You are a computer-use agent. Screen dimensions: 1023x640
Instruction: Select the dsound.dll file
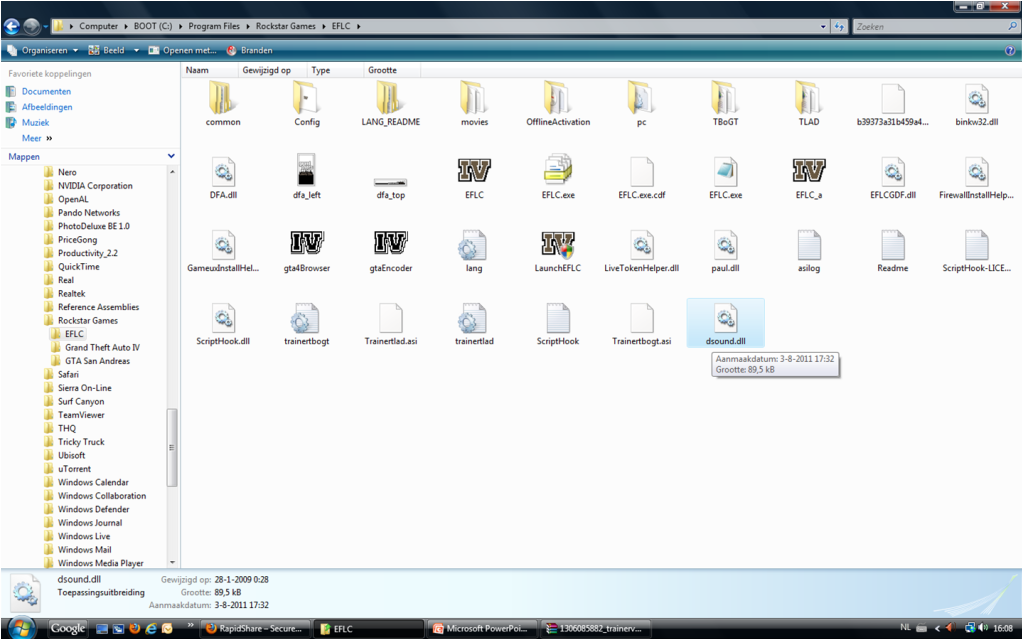pyautogui.click(x=725, y=323)
